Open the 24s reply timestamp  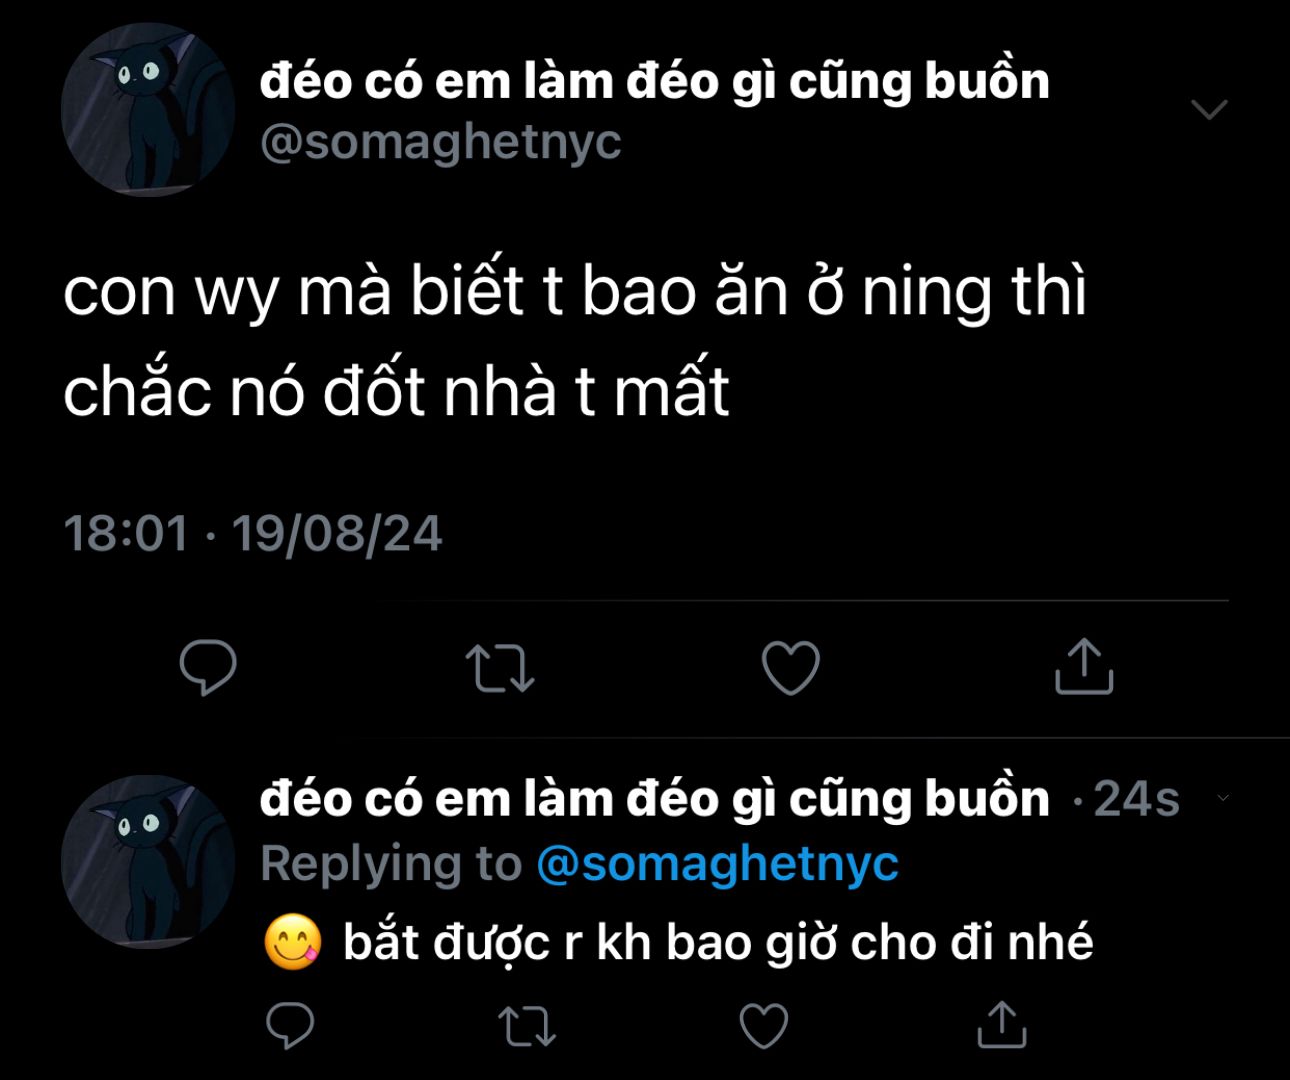coord(1136,799)
